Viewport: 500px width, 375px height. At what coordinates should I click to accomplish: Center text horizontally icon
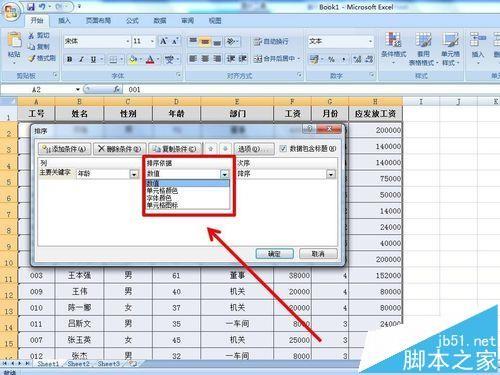point(205,59)
